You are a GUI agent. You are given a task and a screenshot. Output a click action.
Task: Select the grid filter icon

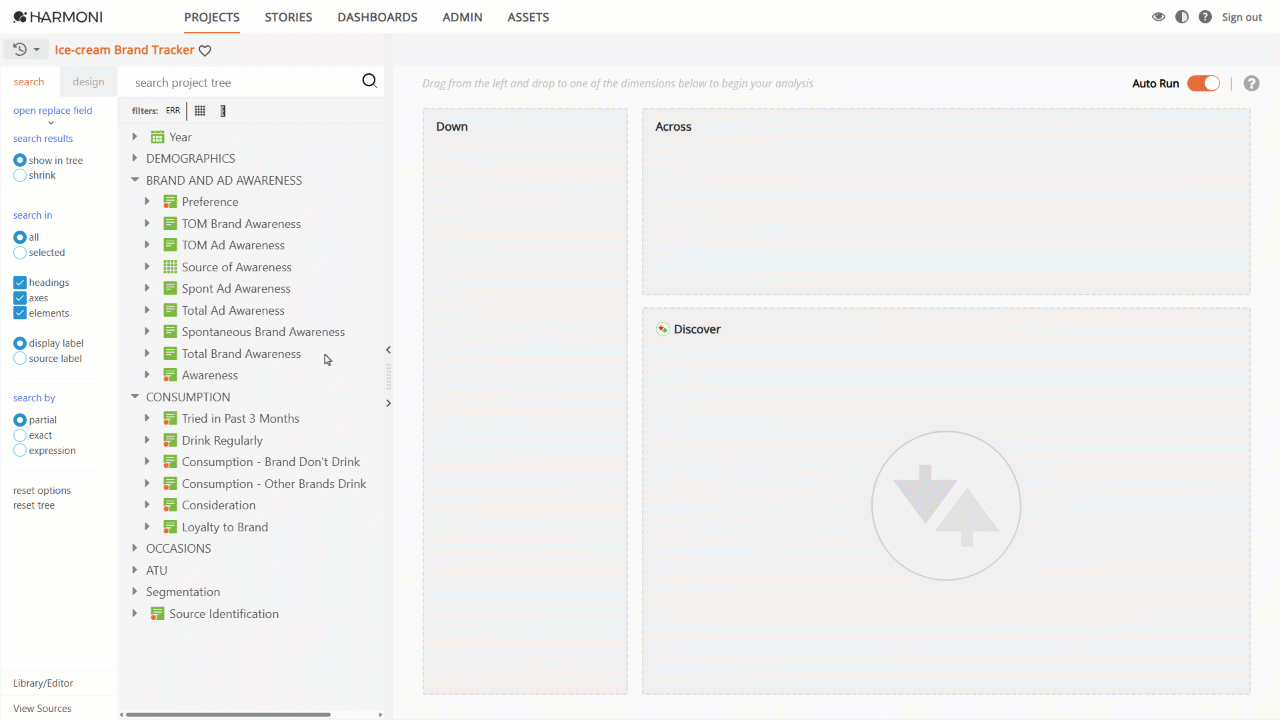[200, 111]
